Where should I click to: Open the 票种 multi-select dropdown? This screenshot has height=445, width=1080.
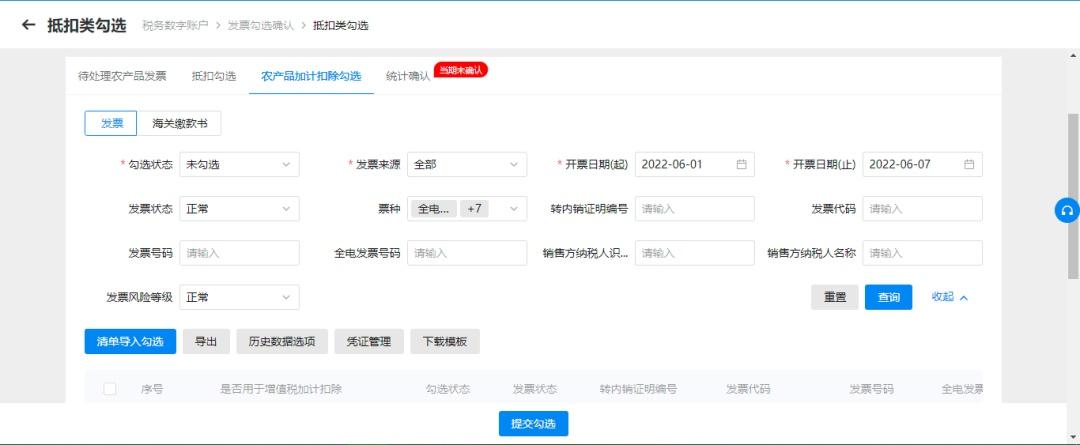(466, 209)
